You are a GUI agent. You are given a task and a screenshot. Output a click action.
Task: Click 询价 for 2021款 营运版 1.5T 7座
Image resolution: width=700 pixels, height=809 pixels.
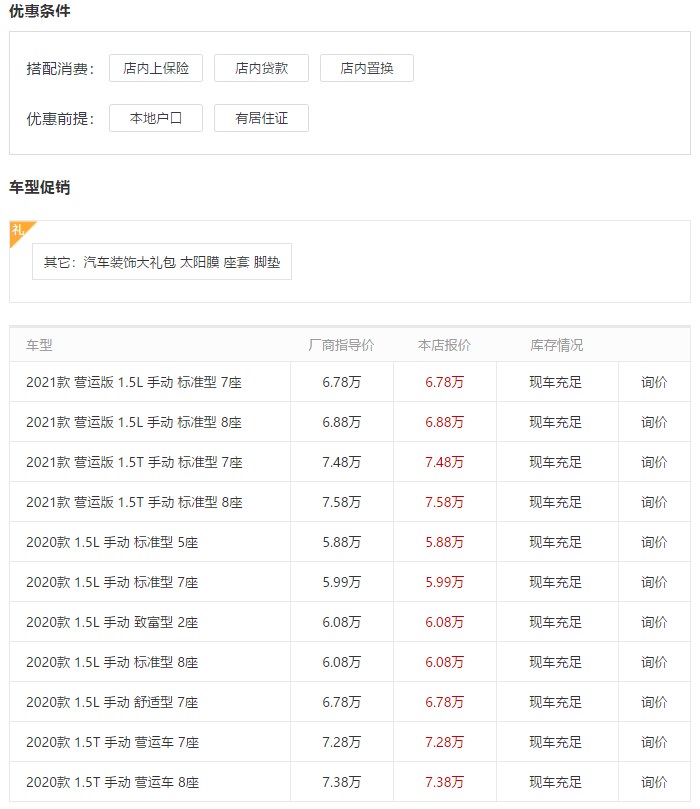point(654,462)
